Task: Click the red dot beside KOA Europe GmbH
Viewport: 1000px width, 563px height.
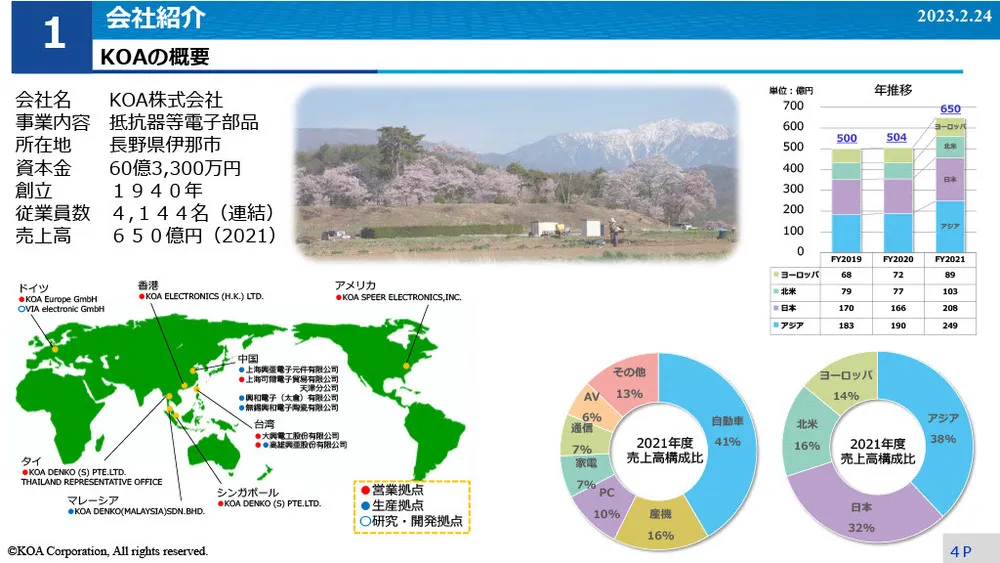Action: (22, 299)
